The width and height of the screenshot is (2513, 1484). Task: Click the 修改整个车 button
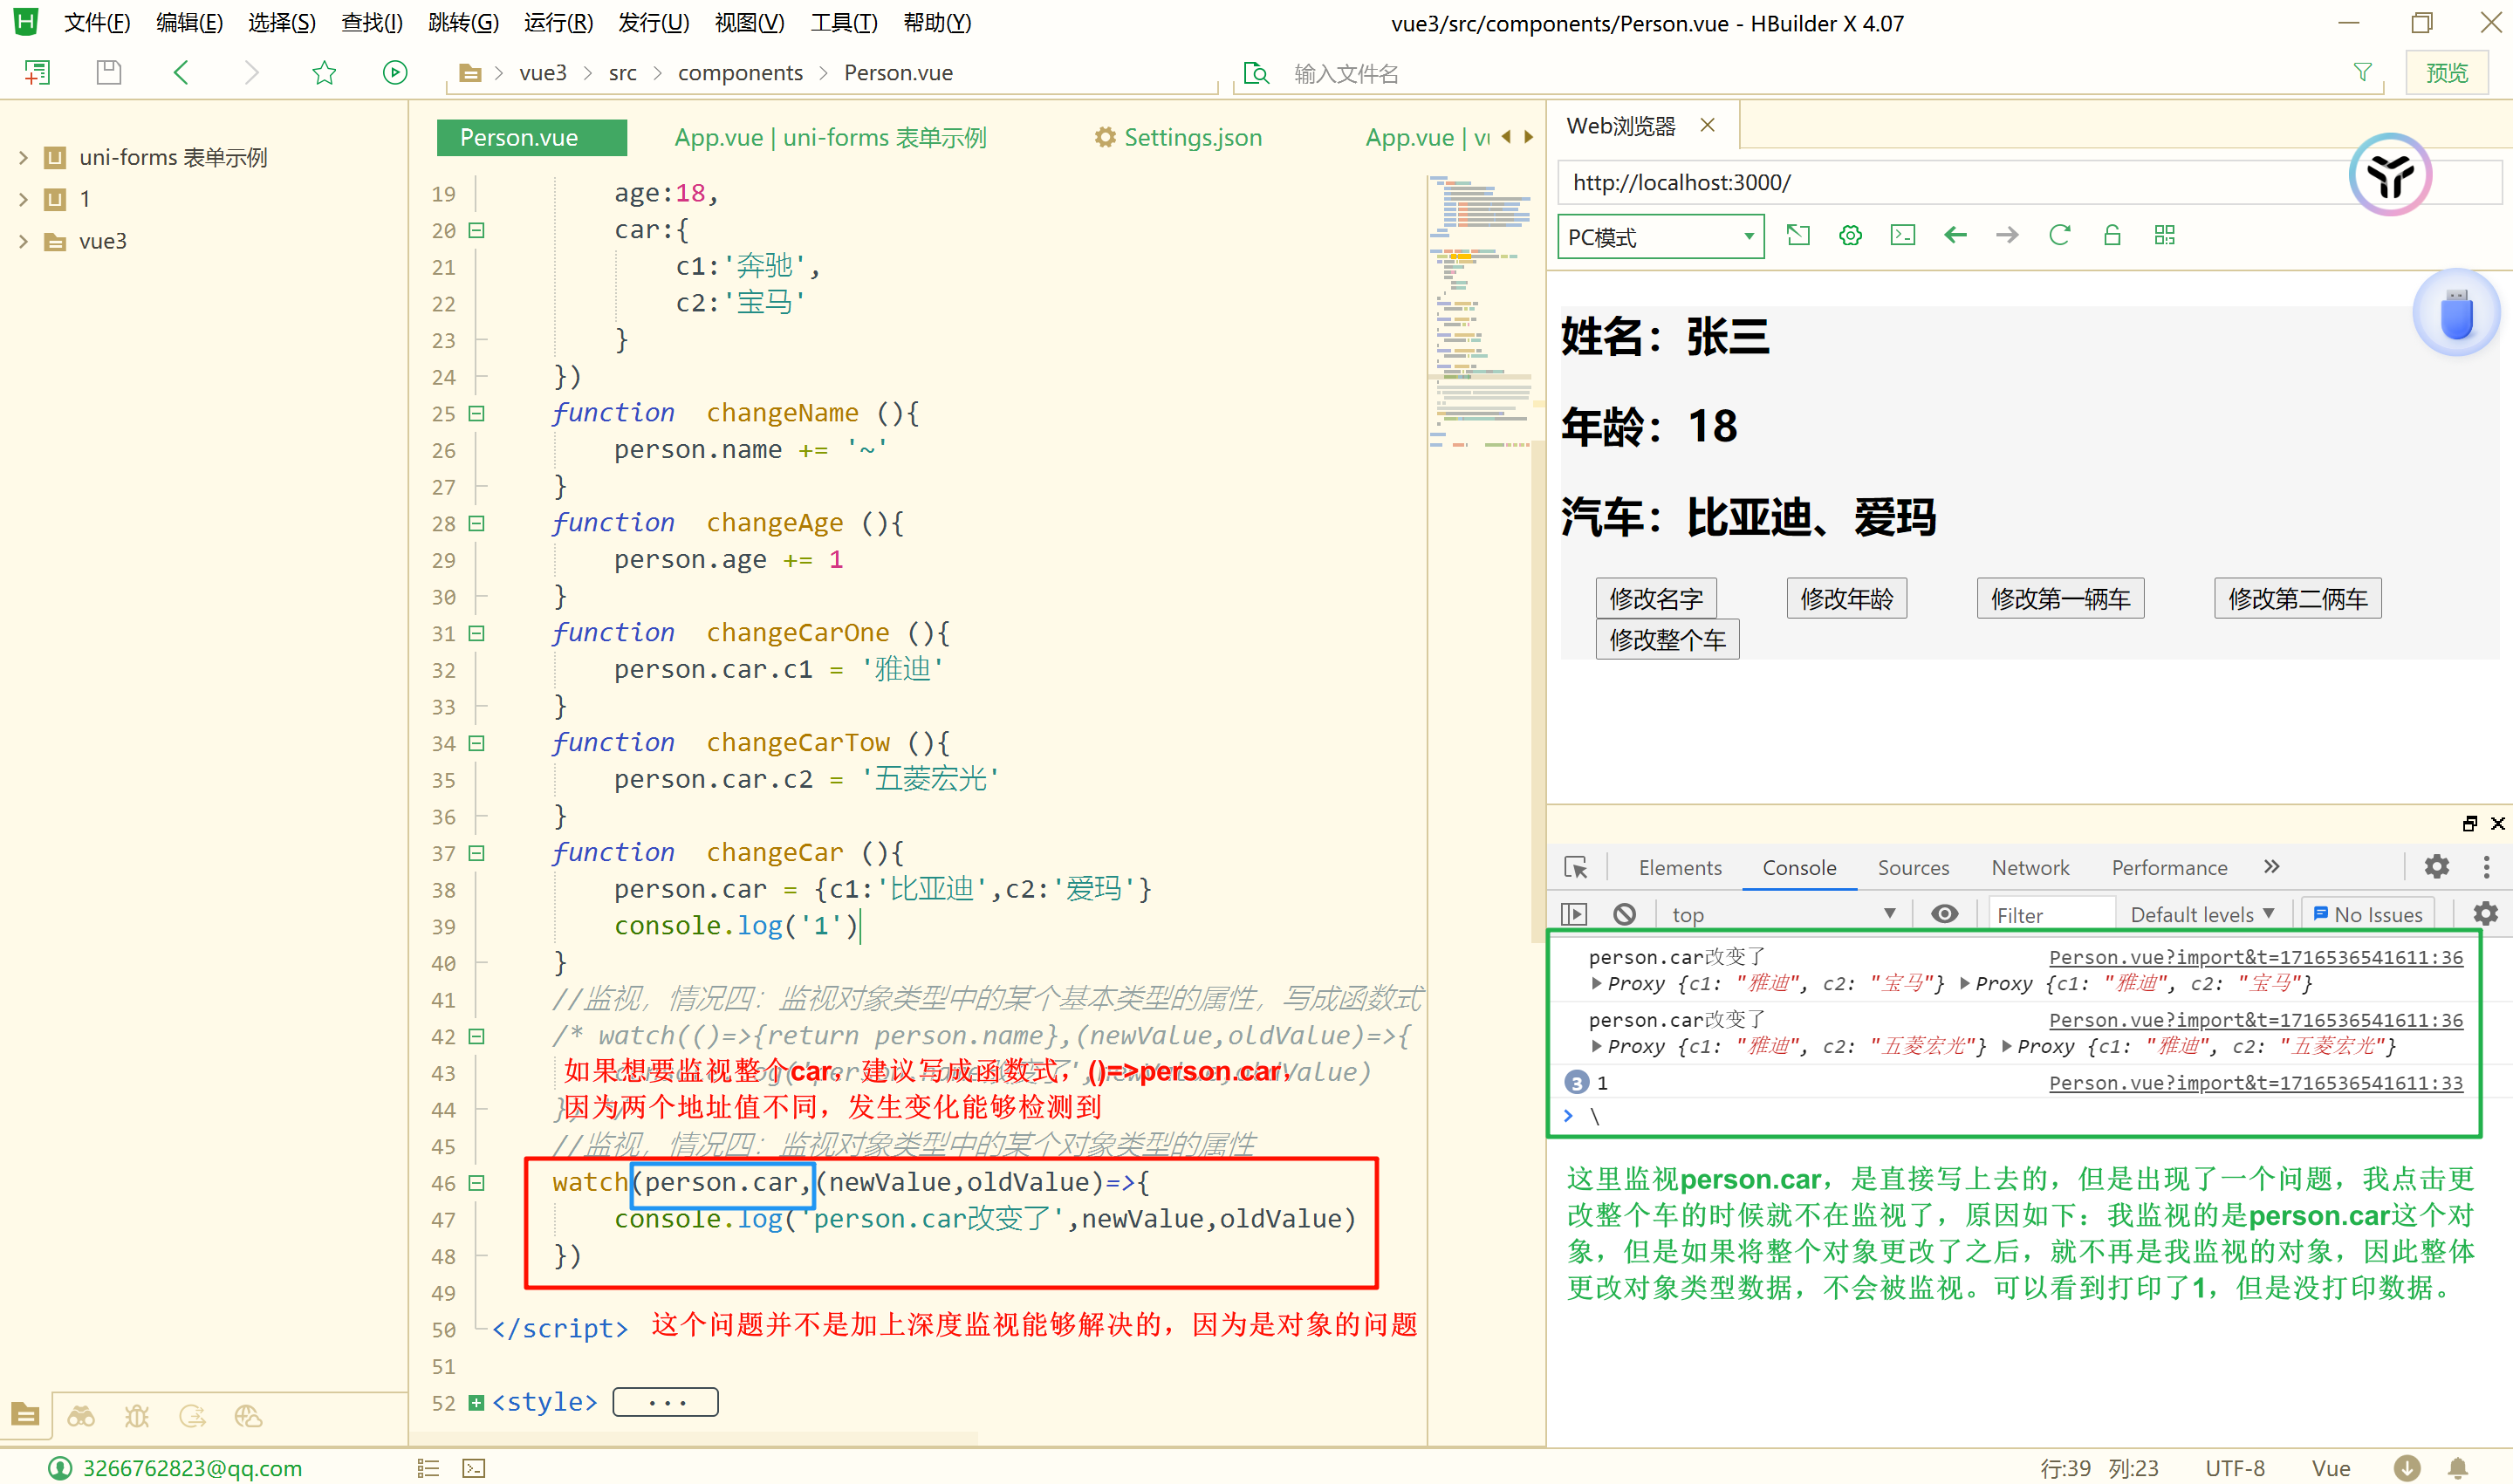point(1667,640)
